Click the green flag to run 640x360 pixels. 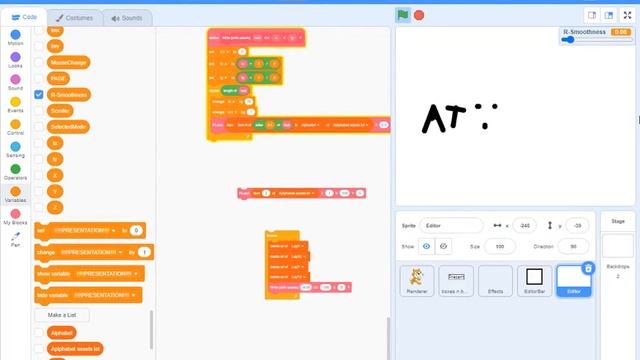pyautogui.click(x=402, y=16)
